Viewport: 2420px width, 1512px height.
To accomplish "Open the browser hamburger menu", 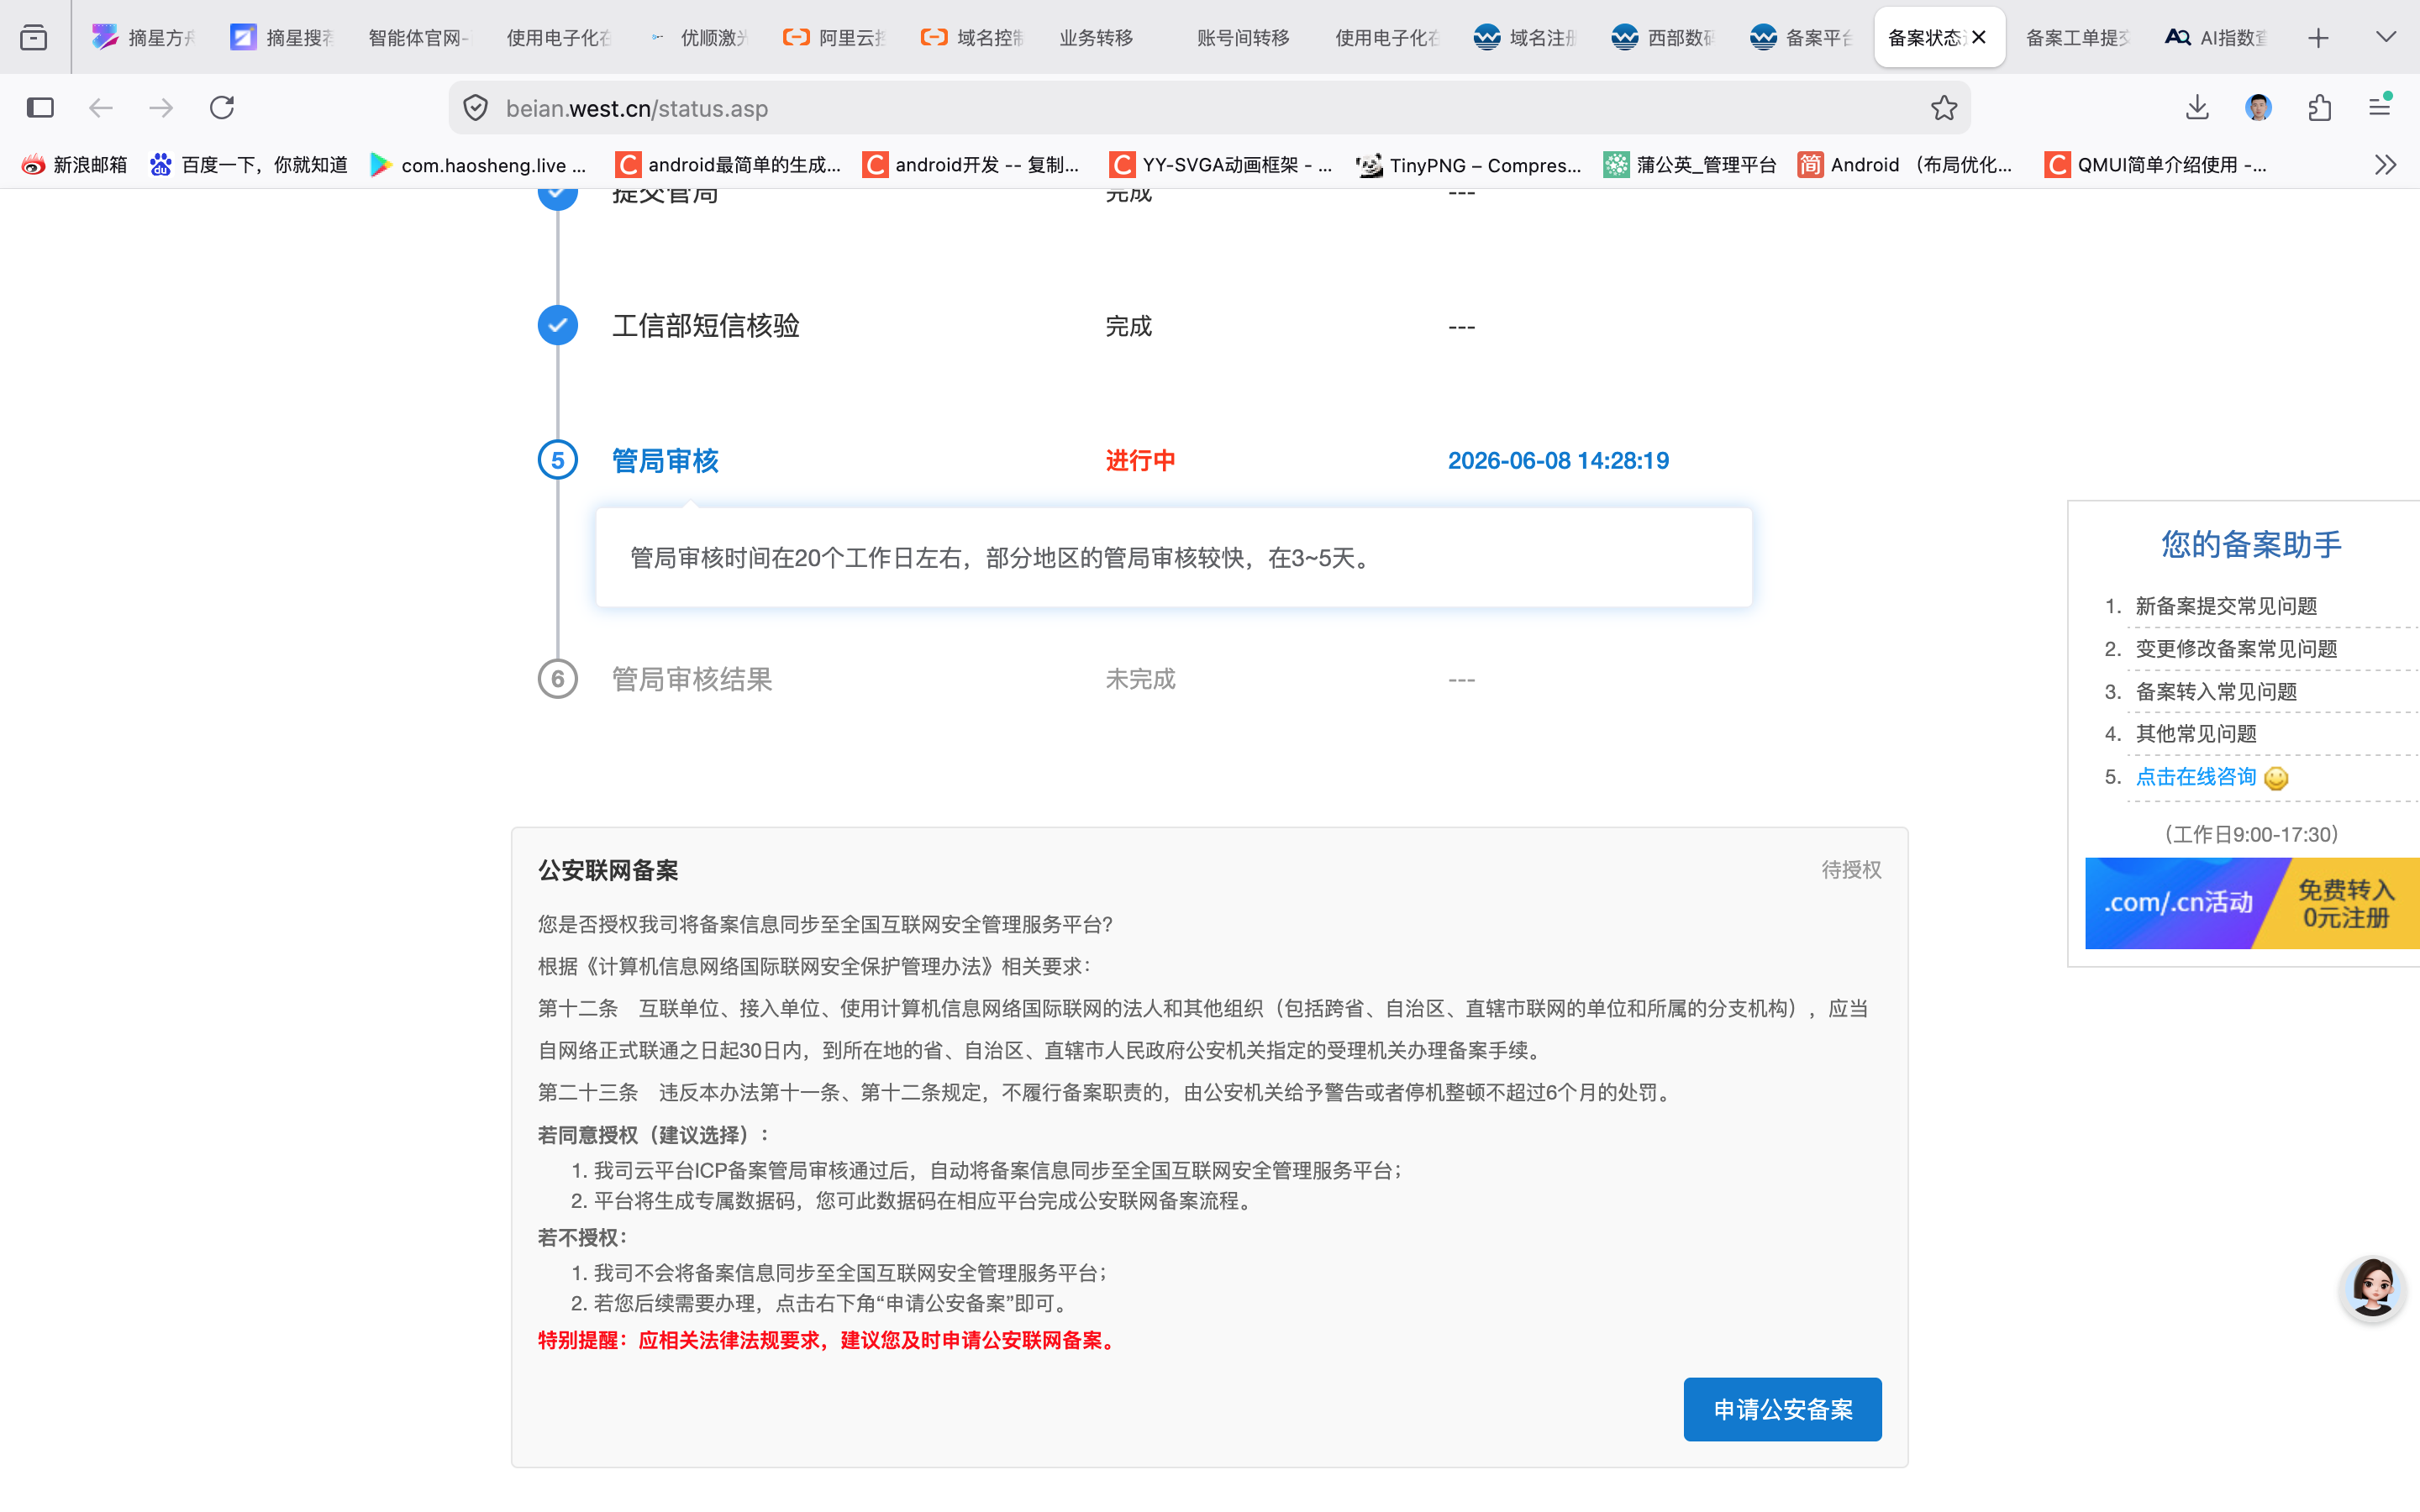I will (x=2380, y=106).
